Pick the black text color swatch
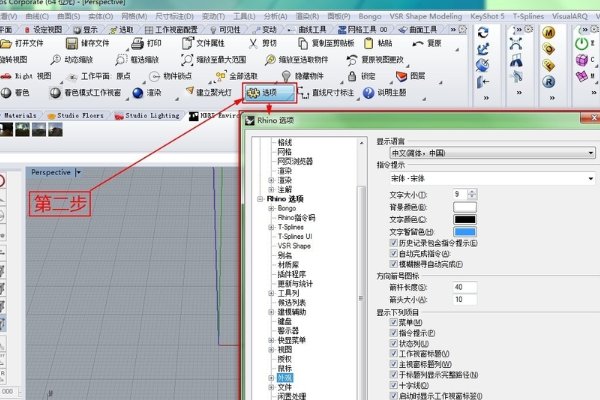This screenshot has width=600, height=400. (465, 219)
